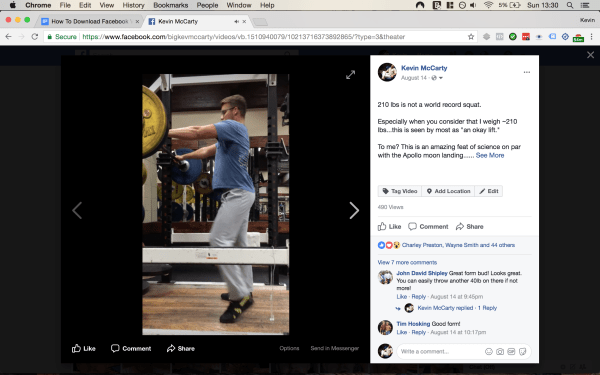The height and width of the screenshot is (375, 600).
Task: Open the Chrome menu in menu bar
Action: (x=38, y=5)
